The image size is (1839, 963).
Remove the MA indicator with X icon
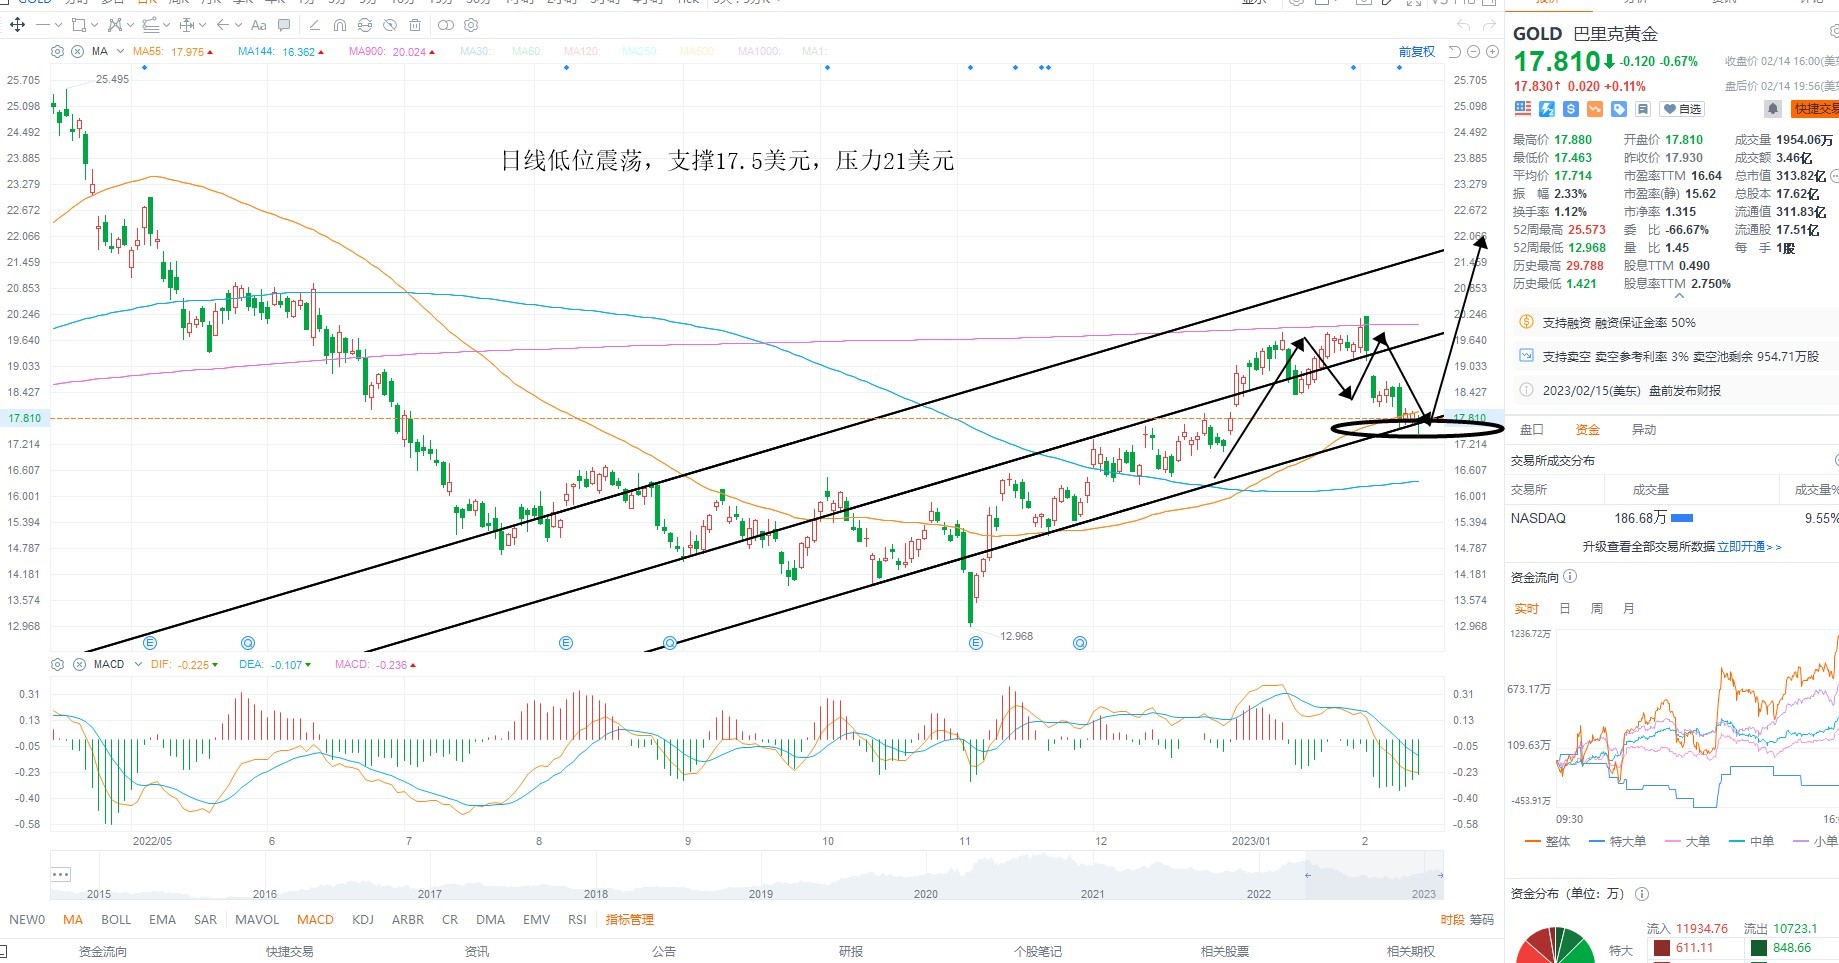click(x=78, y=51)
